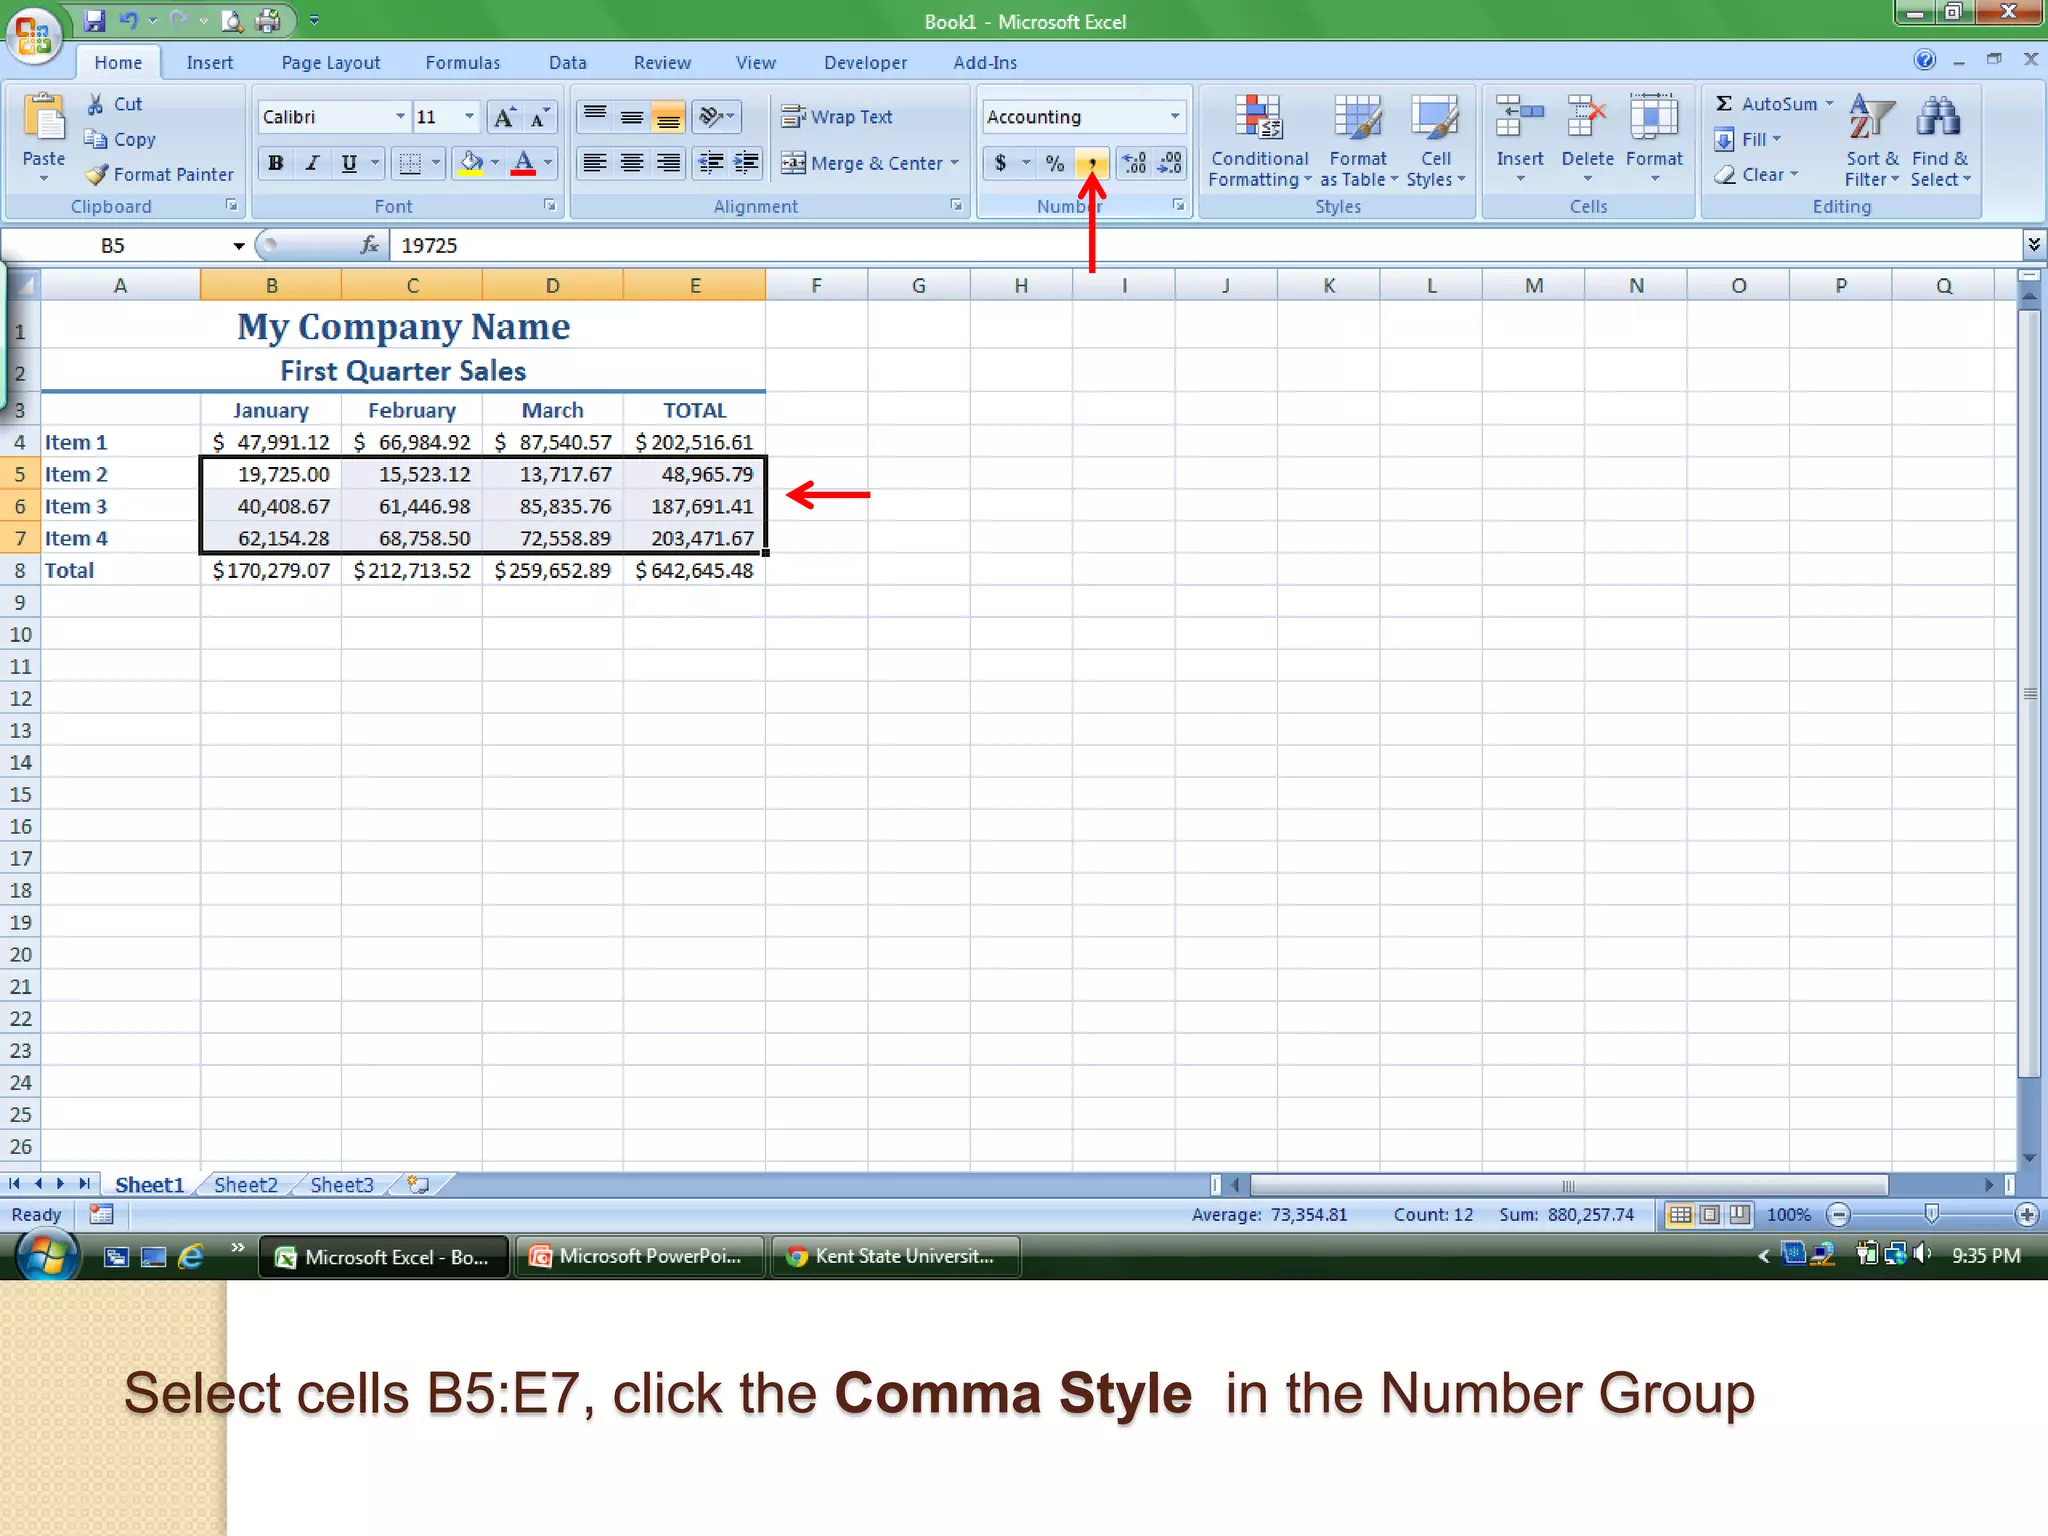Screen dimensions: 2048x1536
Task: Toggle Center horizontal alignment
Action: (x=631, y=163)
